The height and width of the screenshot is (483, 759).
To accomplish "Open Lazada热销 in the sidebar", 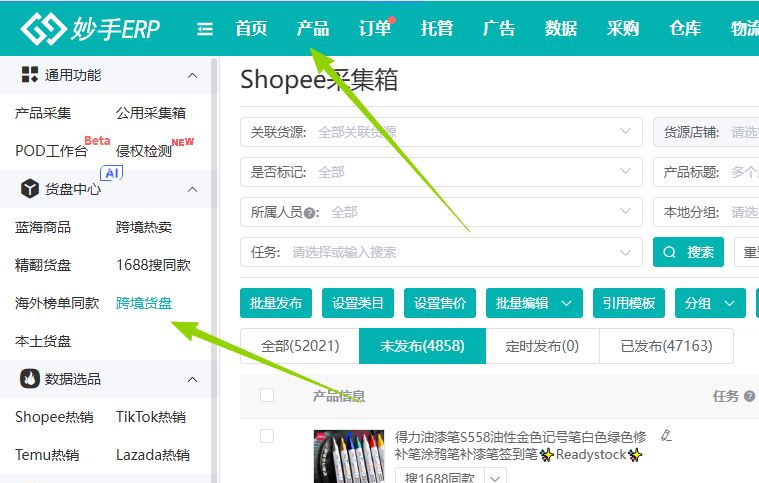I will point(153,455).
